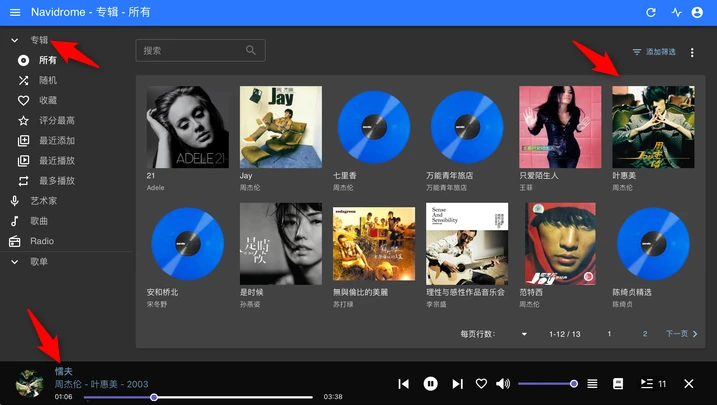Open the user account icon

pyautogui.click(x=697, y=12)
